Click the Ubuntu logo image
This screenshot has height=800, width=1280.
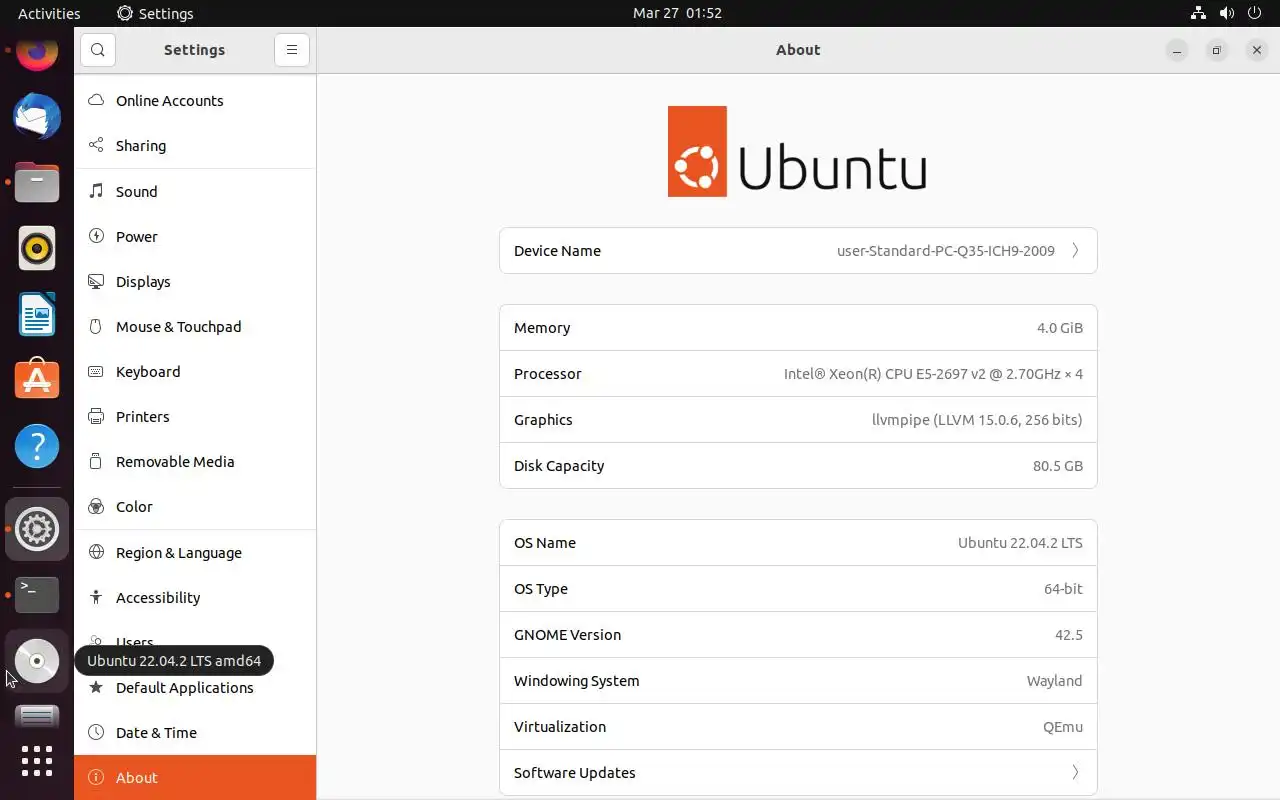point(797,151)
